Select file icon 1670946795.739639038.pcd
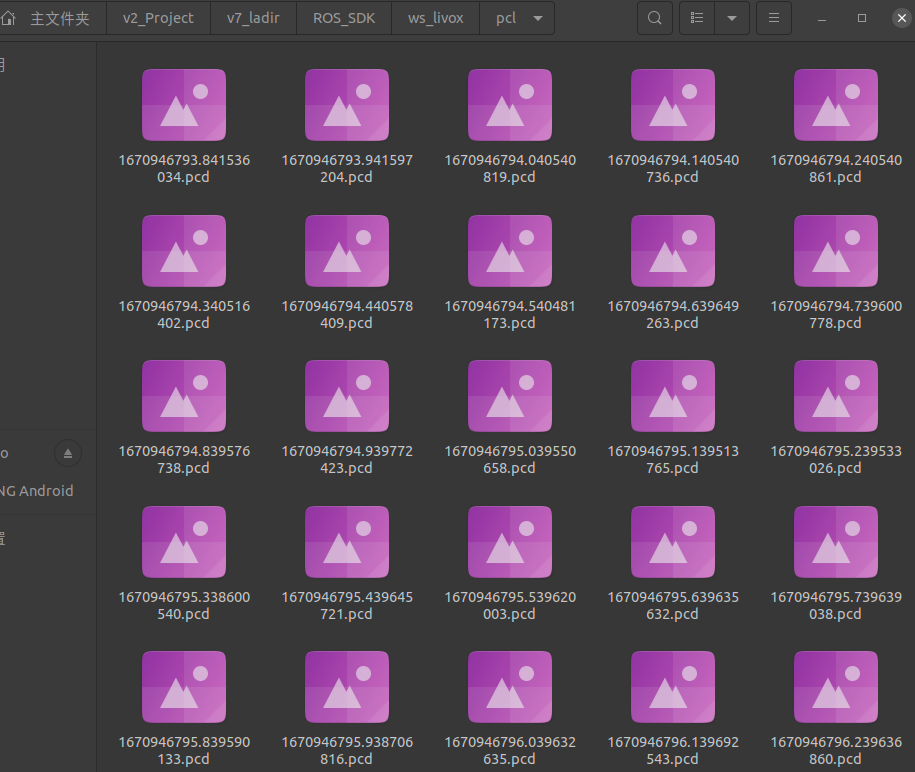 [836, 542]
